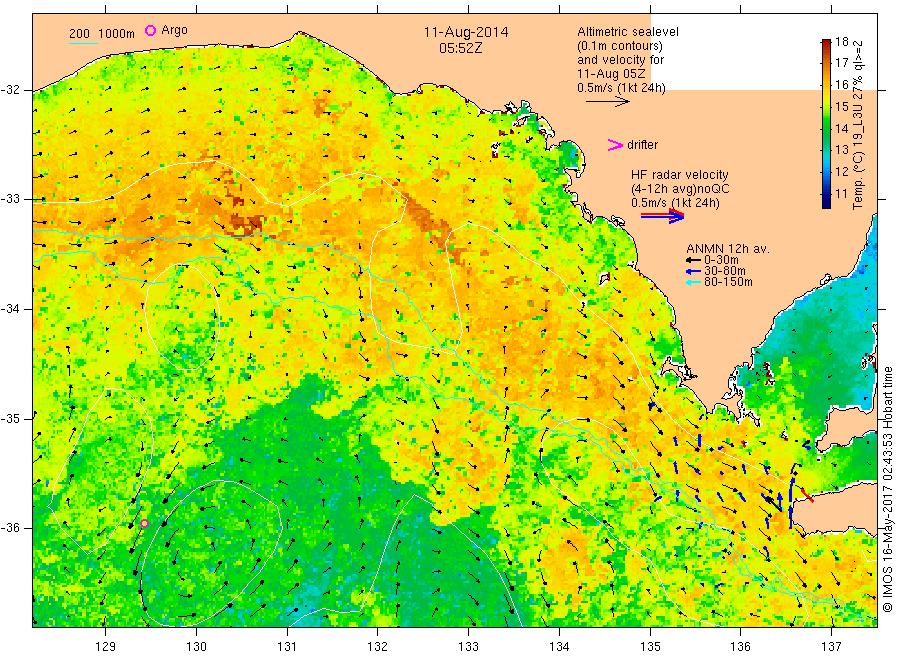The height and width of the screenshot is (660, 900).
Task: Click latitude axis label -33
Action: point(10,199)
